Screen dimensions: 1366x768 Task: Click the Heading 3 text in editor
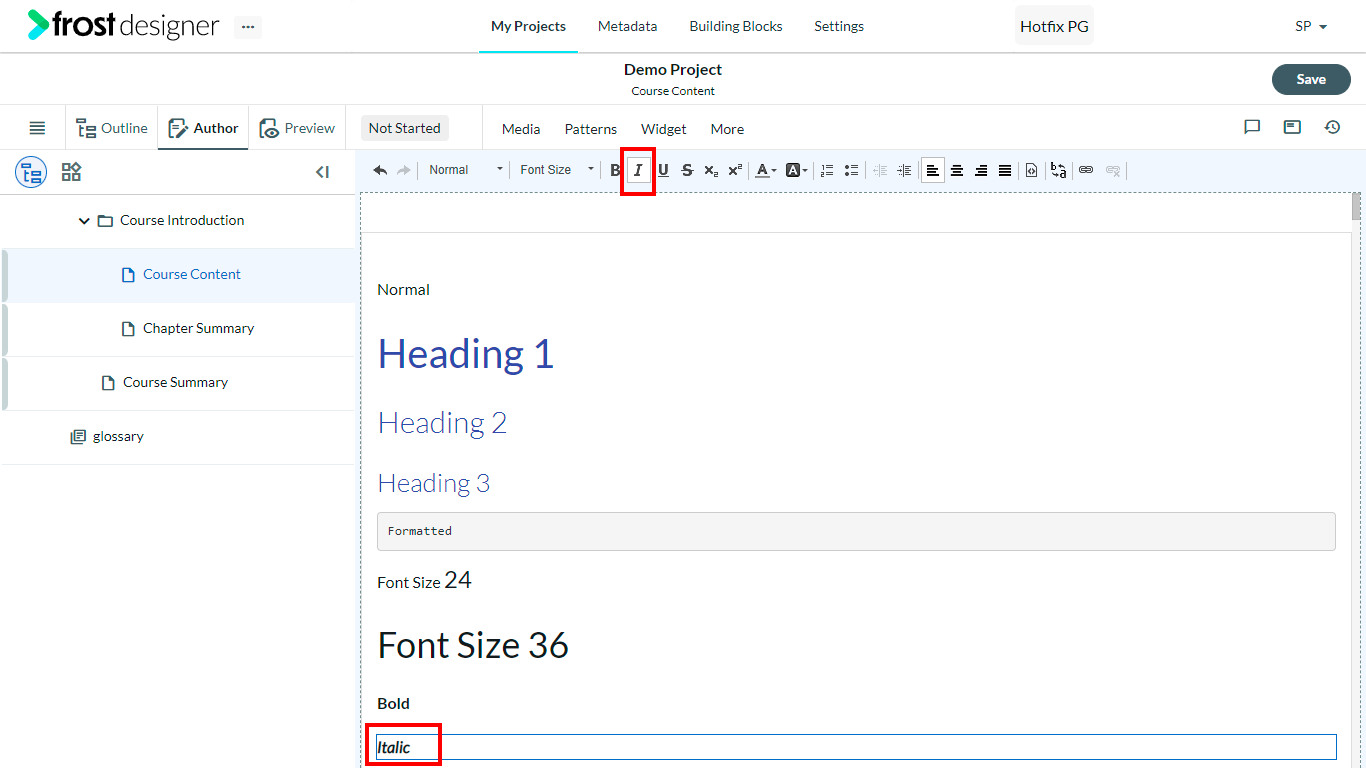(x=433, y=483)
